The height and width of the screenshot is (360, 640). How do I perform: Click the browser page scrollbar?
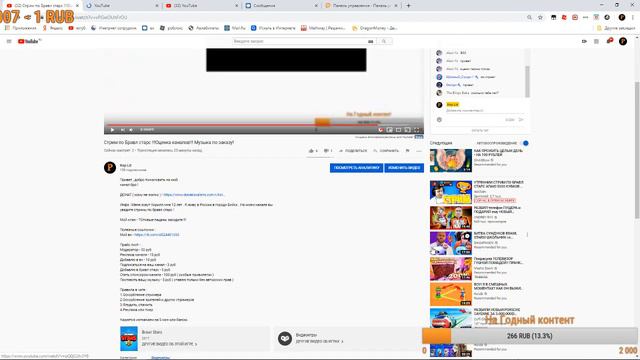(x=638, y=151)
